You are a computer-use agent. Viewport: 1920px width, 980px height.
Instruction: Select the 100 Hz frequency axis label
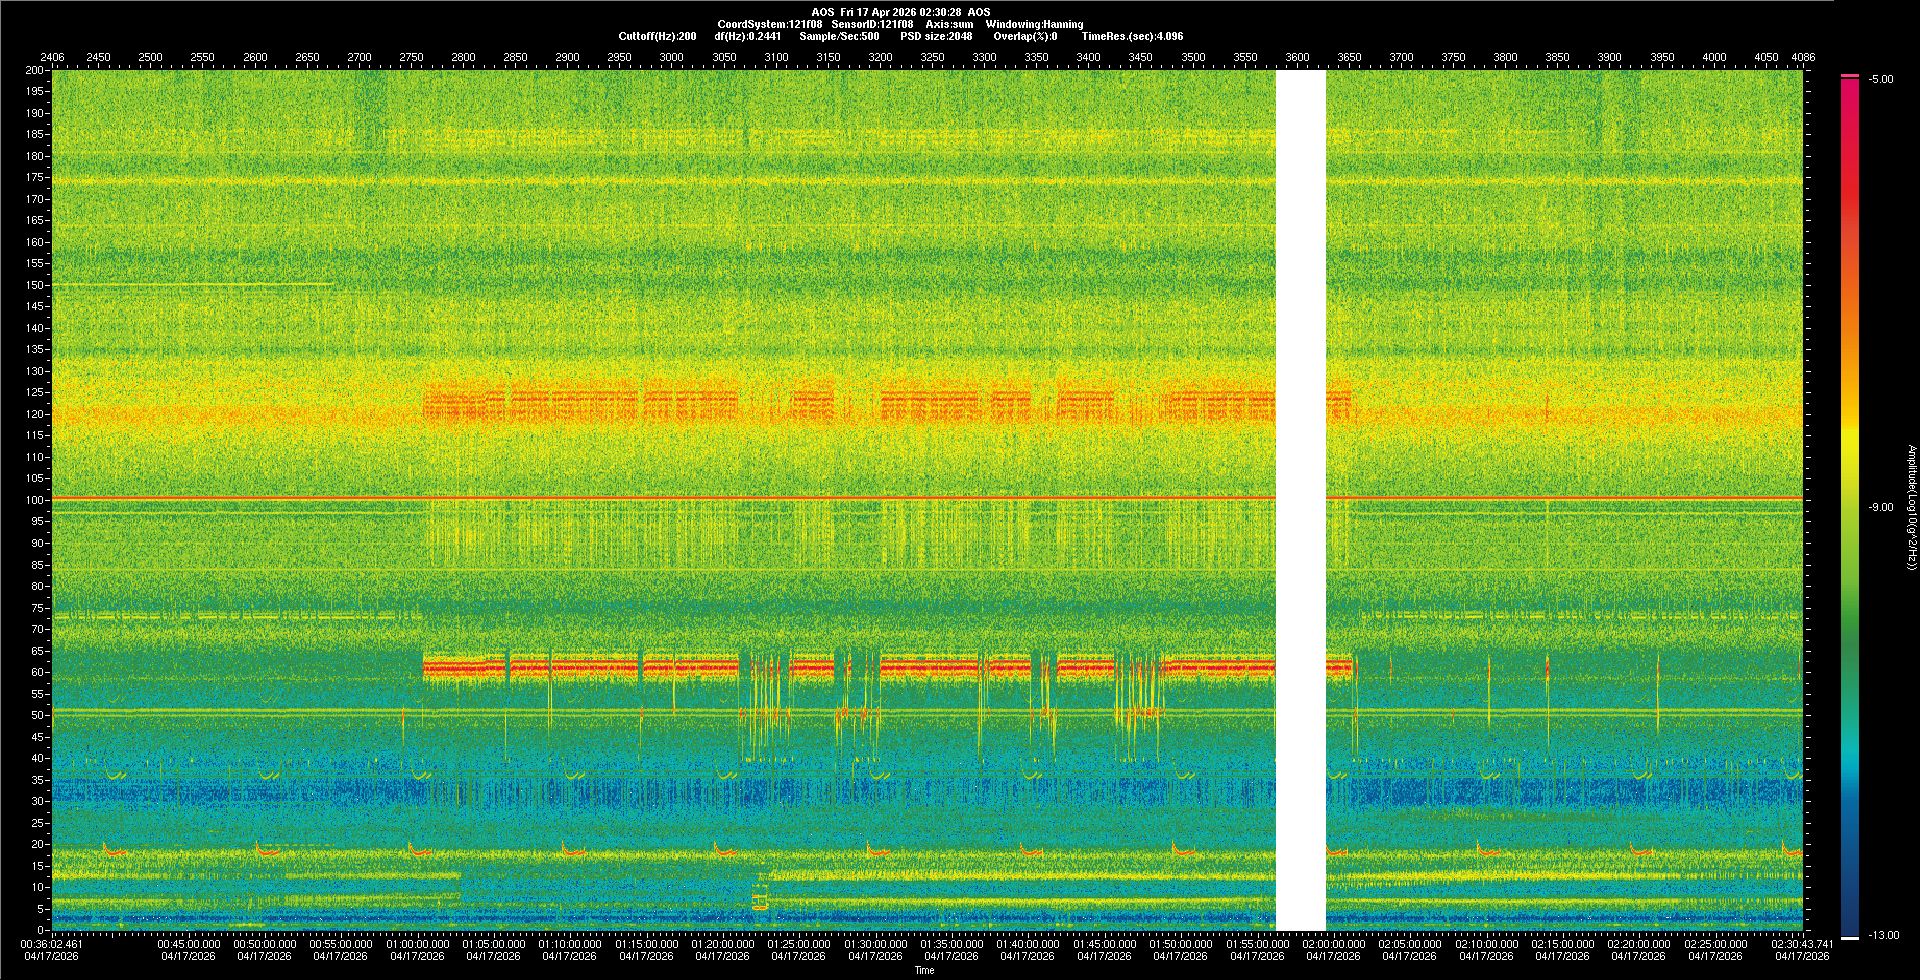tap(34, 500)
